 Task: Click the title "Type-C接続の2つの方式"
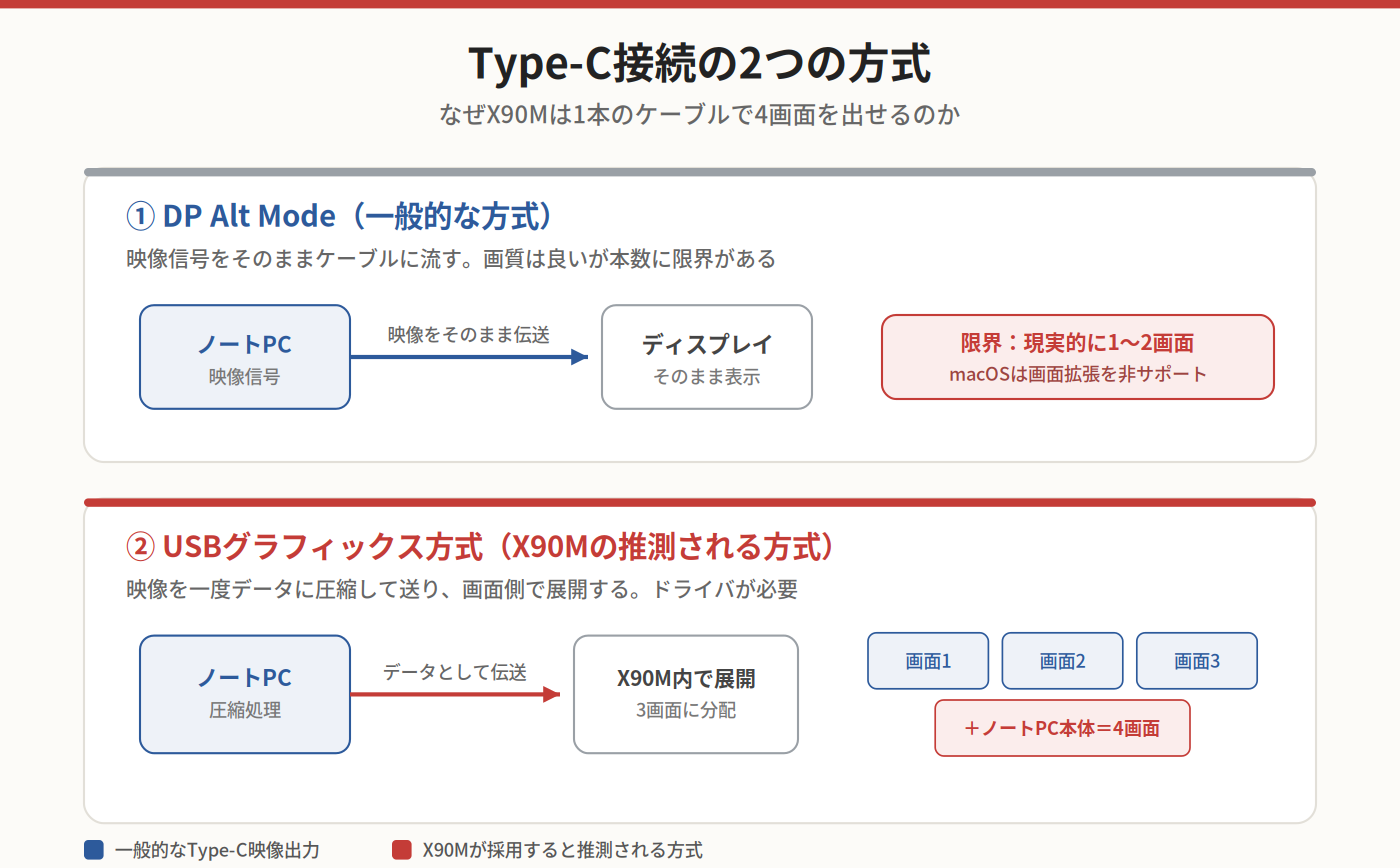[x=700, y=65]
